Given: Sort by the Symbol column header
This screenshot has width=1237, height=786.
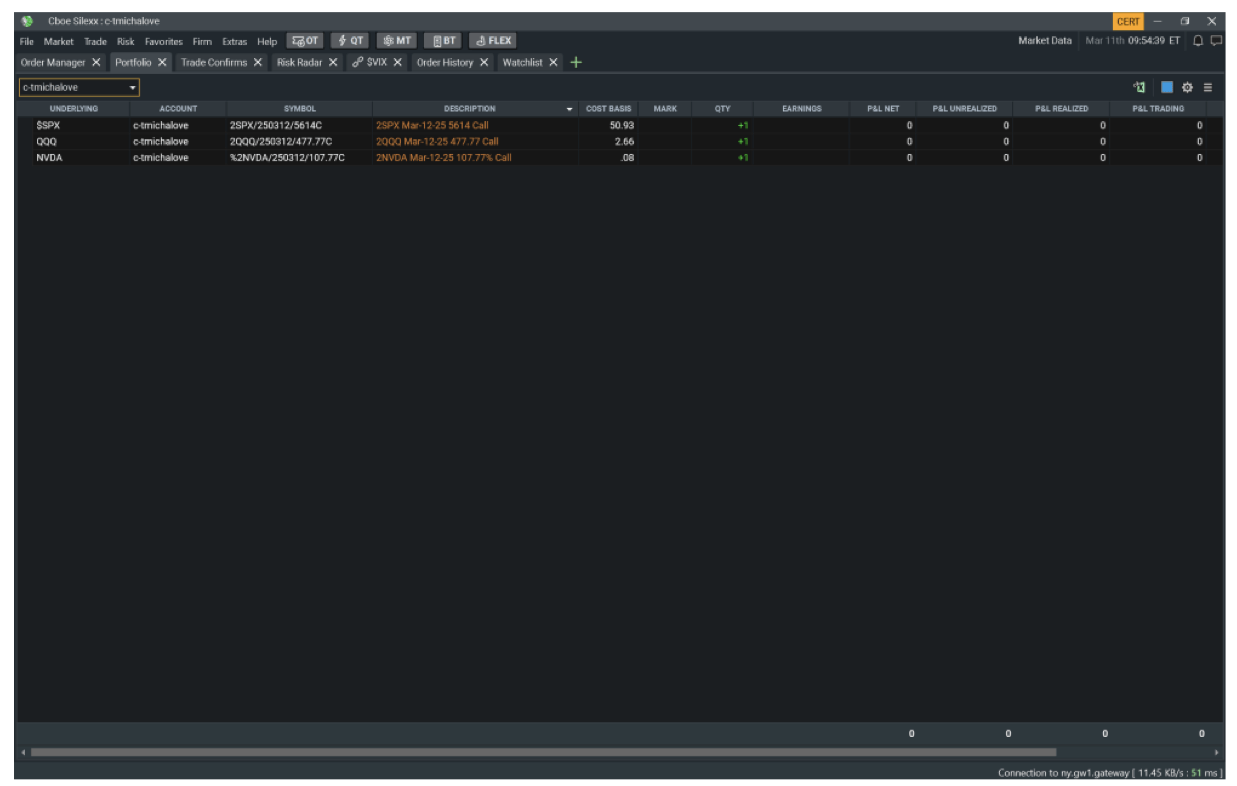Looking at the screenshot, I should click(300, 109).
